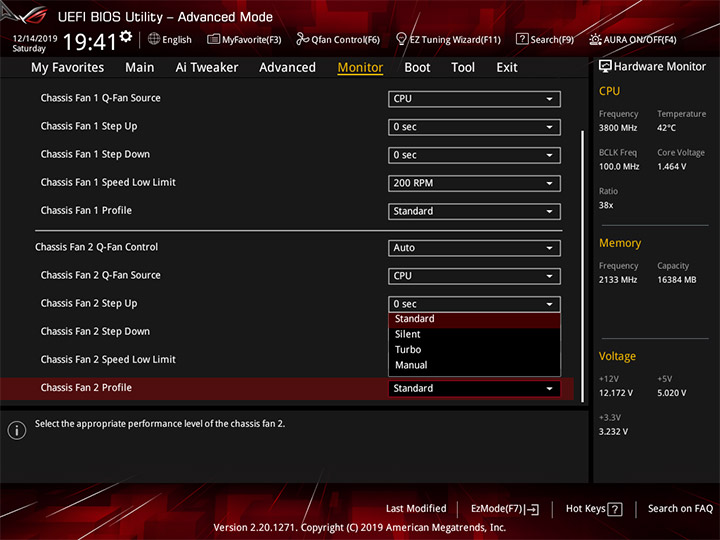Open MyFavorite(F3) list icon

pyautogui.click(x=213, y=39)
